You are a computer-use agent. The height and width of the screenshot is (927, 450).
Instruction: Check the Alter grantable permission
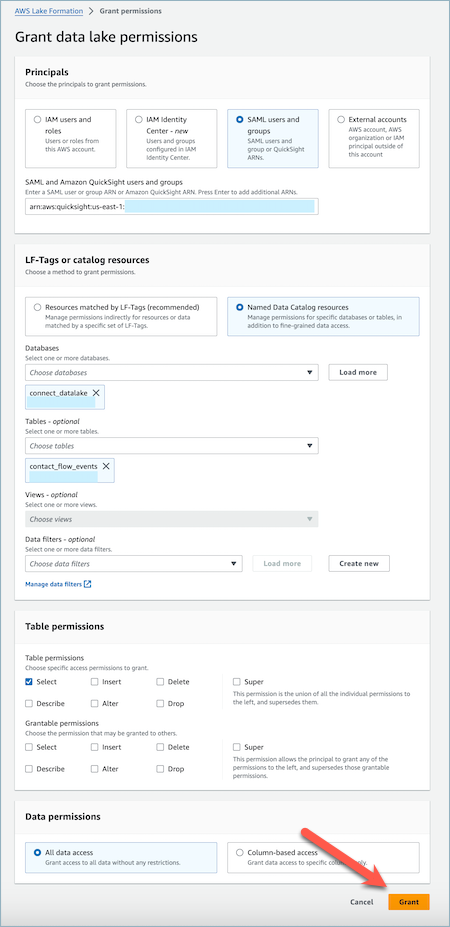[95, 769]
